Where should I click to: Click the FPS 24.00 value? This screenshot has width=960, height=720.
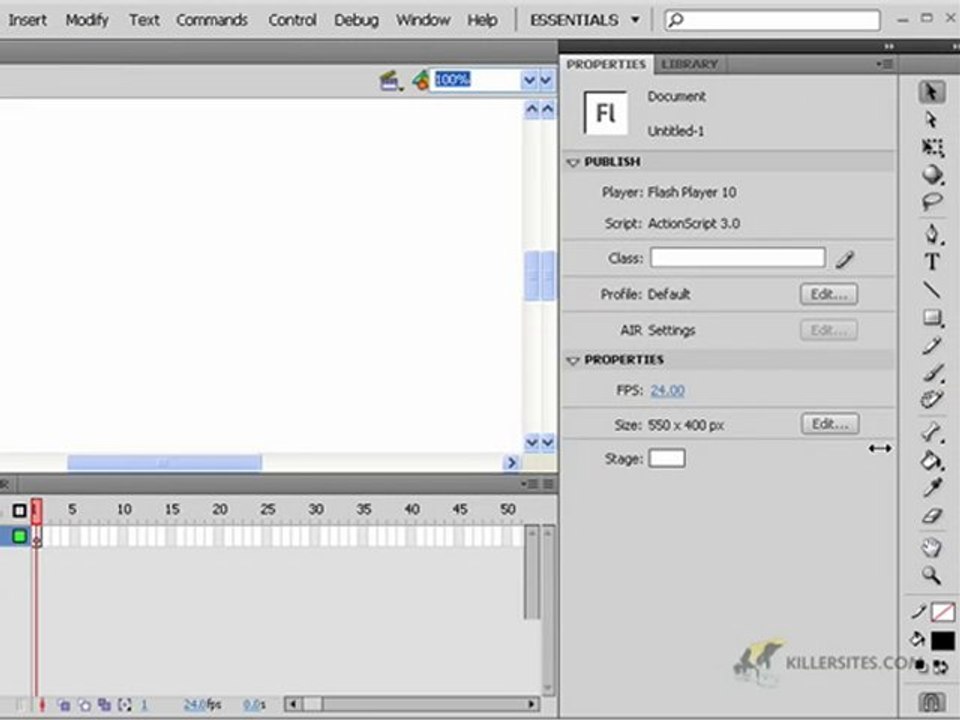pyautogui.click(x=667, y=390)
